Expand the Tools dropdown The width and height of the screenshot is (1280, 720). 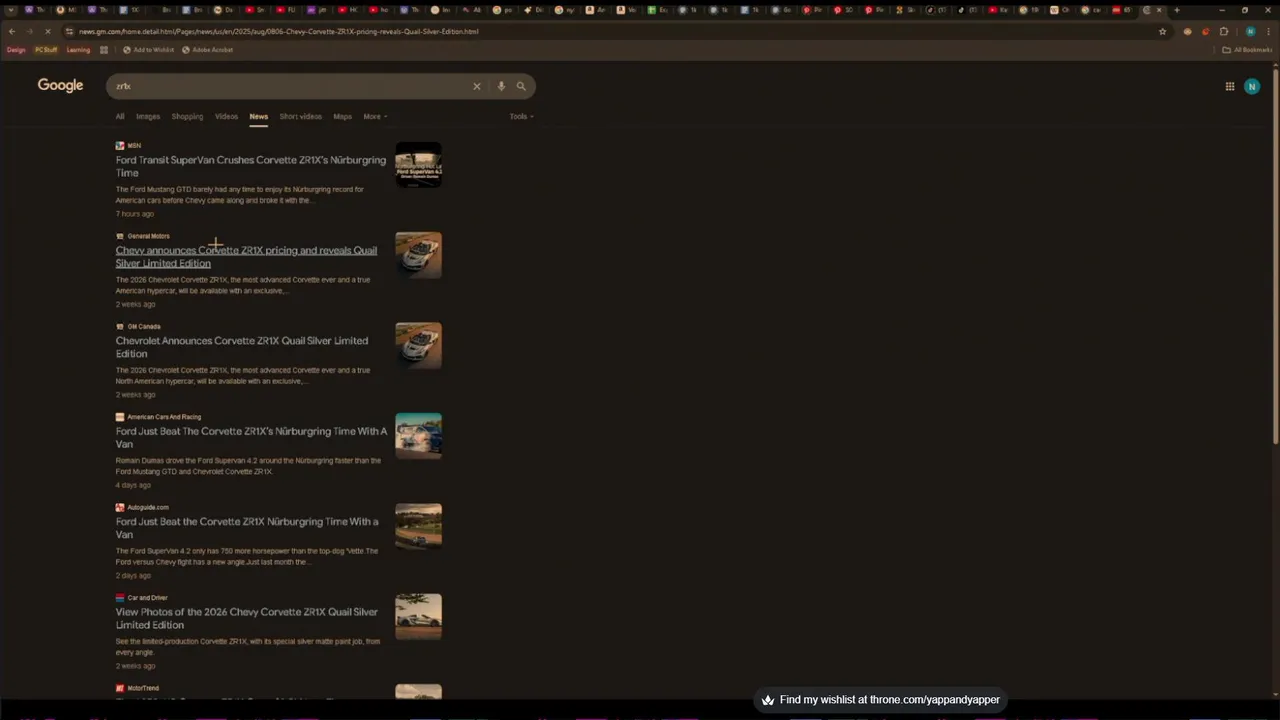point(521,116)
